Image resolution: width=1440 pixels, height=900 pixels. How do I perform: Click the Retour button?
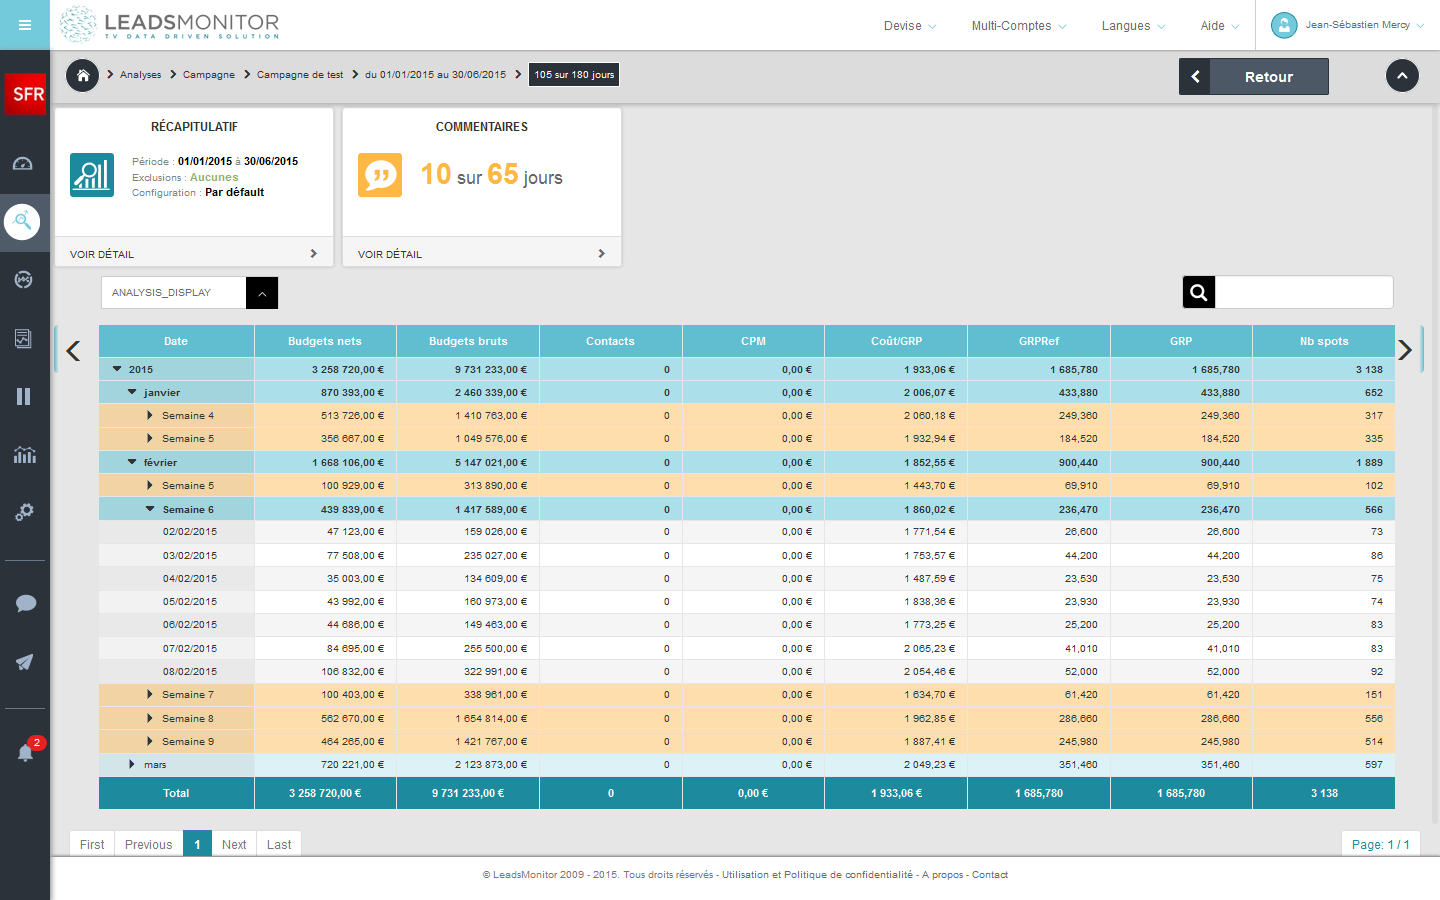[1254, 76]
